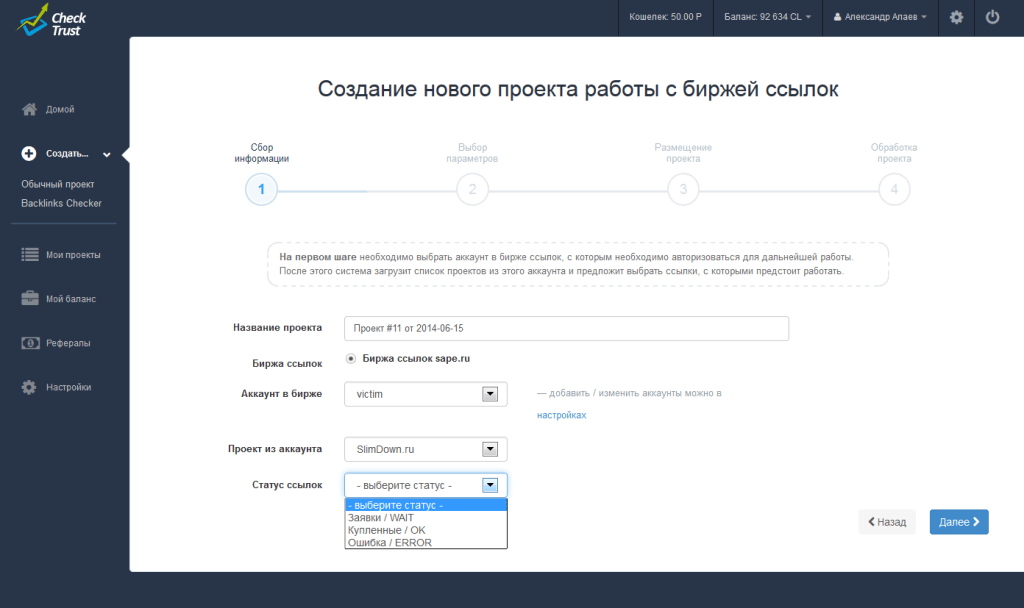Click the plus icon next to Создать
This screenshot has width=1024, height=608.
(x=27, y=153)
